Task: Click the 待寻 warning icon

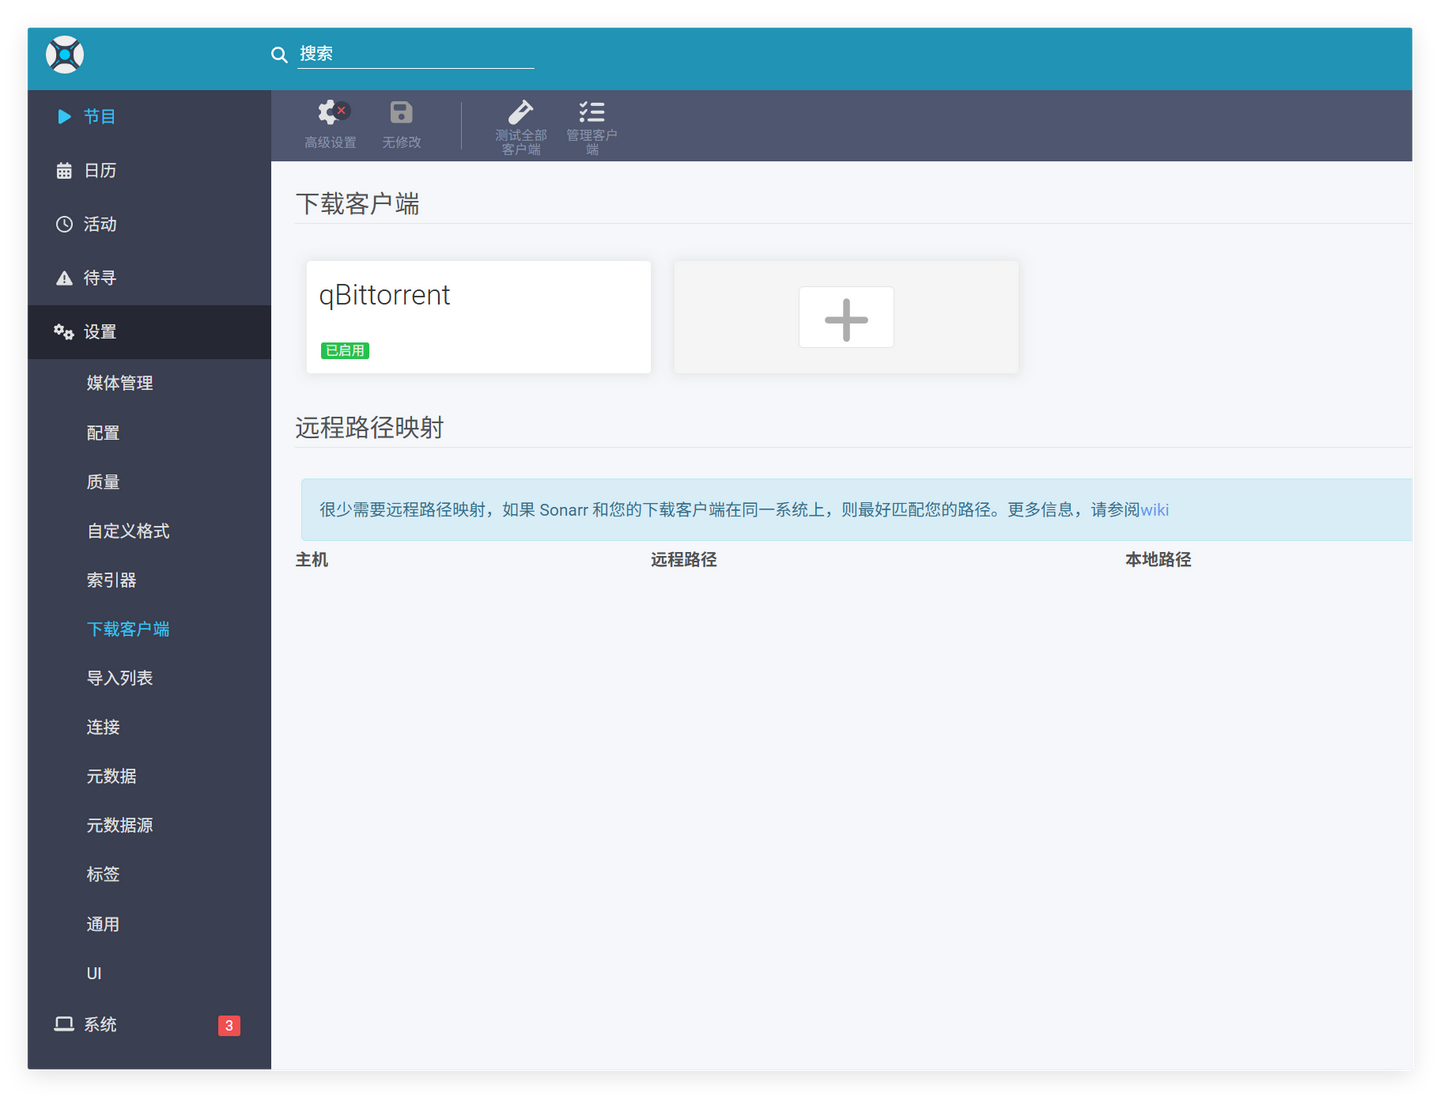Action: click(x=64, y=278)
